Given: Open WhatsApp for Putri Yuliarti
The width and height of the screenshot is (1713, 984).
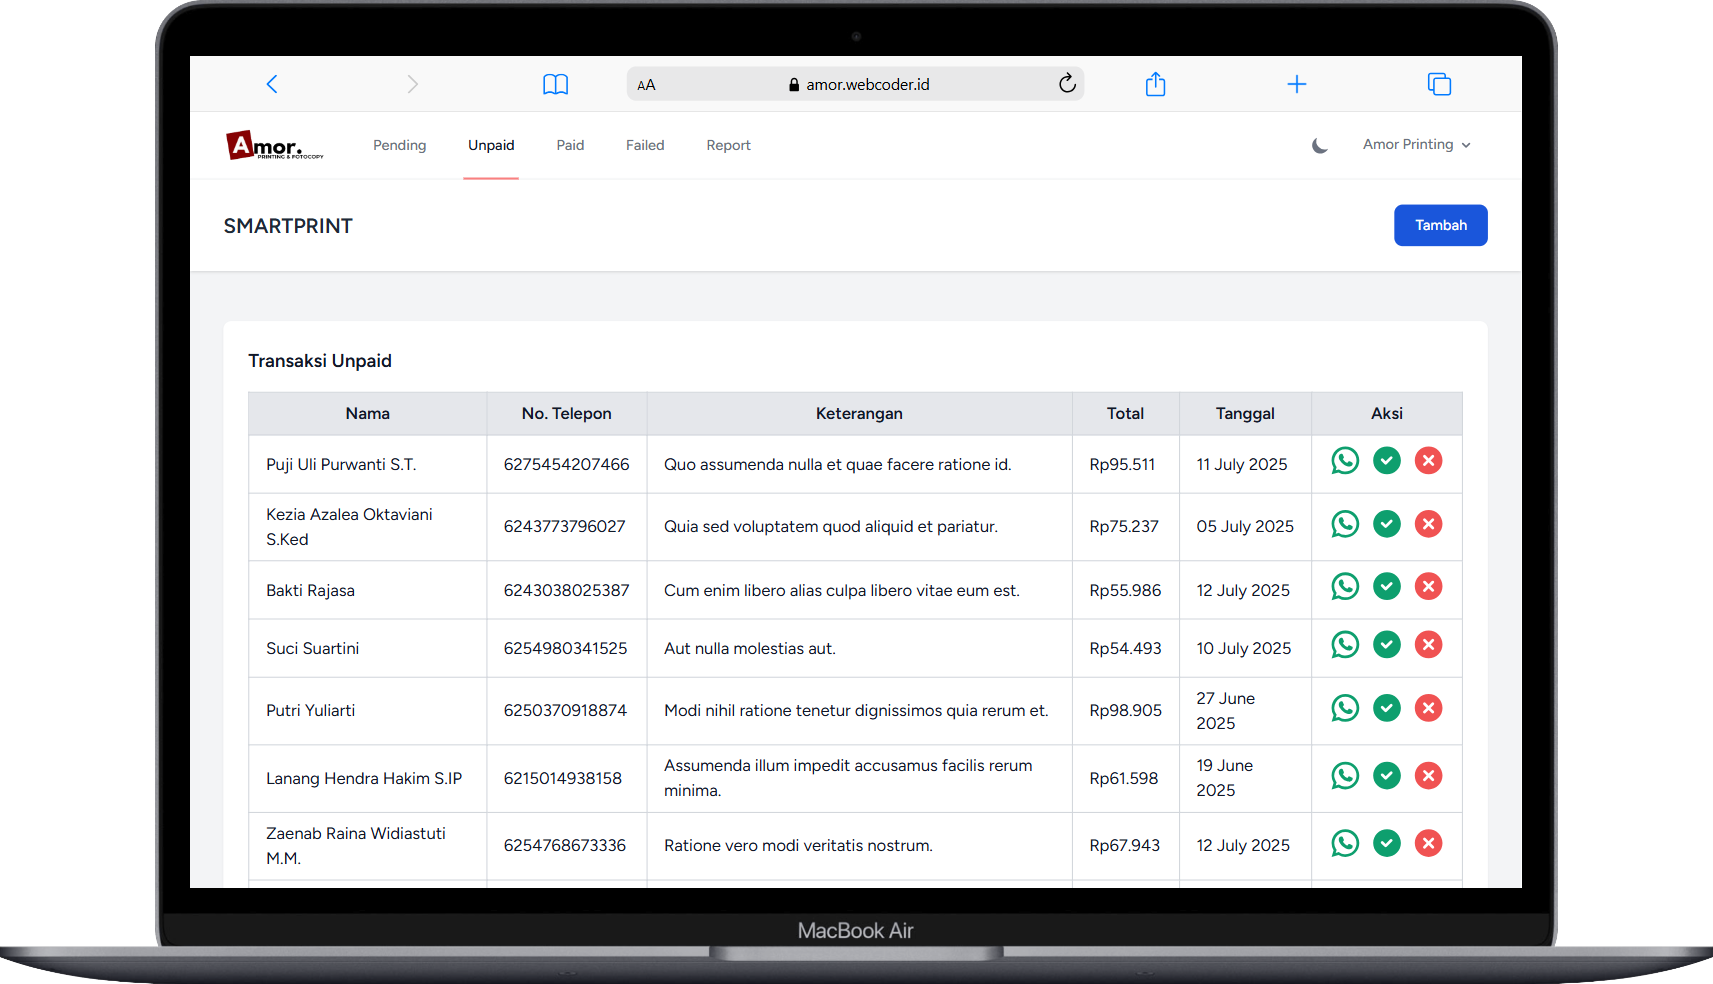Looking at the screenshot, I should pyautogui.click(x=1345, y=708).
